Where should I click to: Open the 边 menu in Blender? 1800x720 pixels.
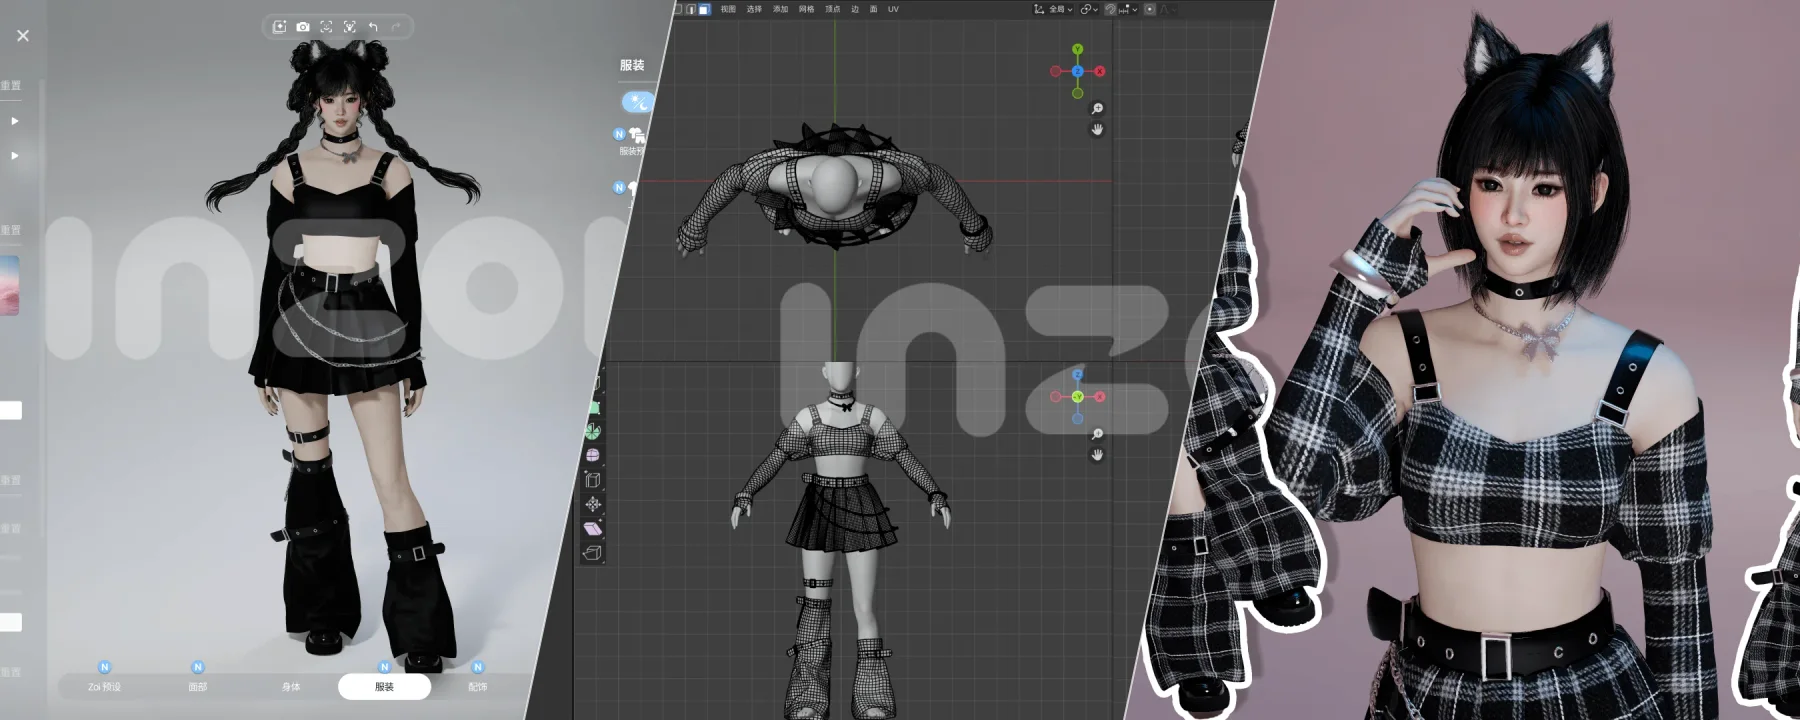point(855,9)
